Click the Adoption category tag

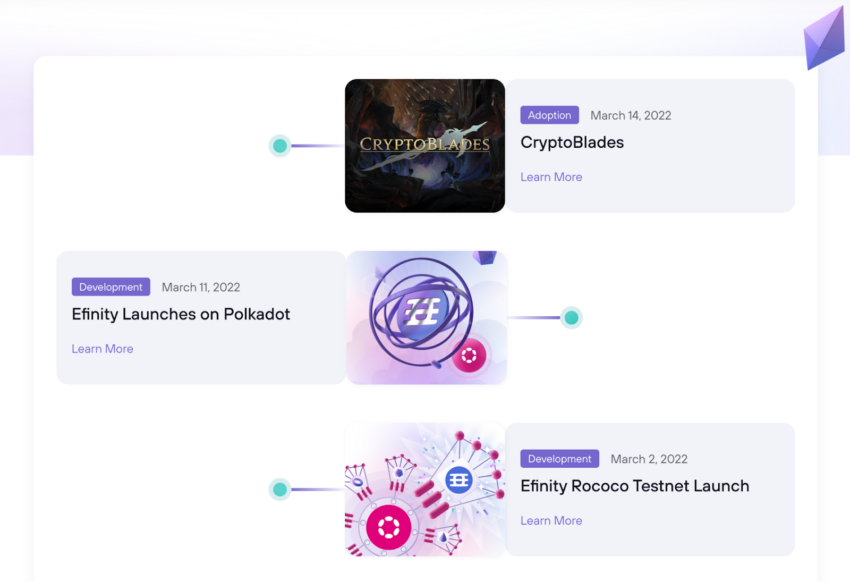[x=550, y=115]
